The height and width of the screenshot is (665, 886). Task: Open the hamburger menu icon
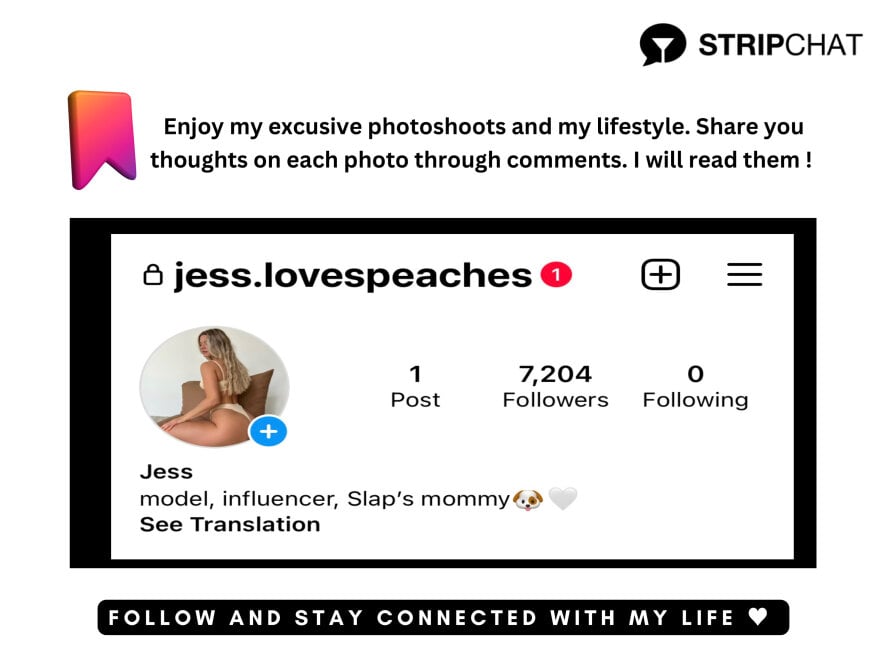[x=744, y=275]
